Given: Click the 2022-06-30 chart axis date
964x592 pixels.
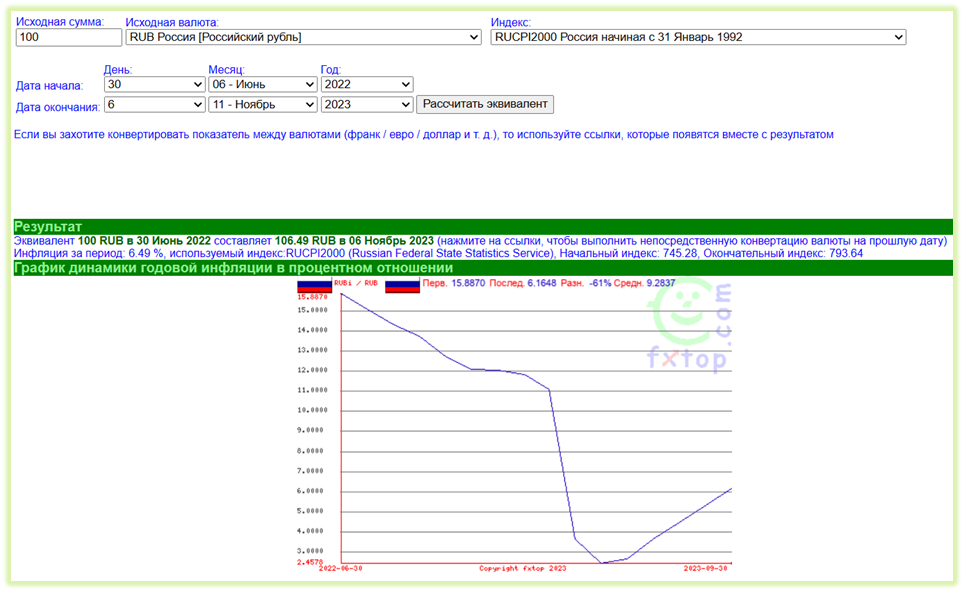Looking at the screenshot, I should [x=341, y=569].
